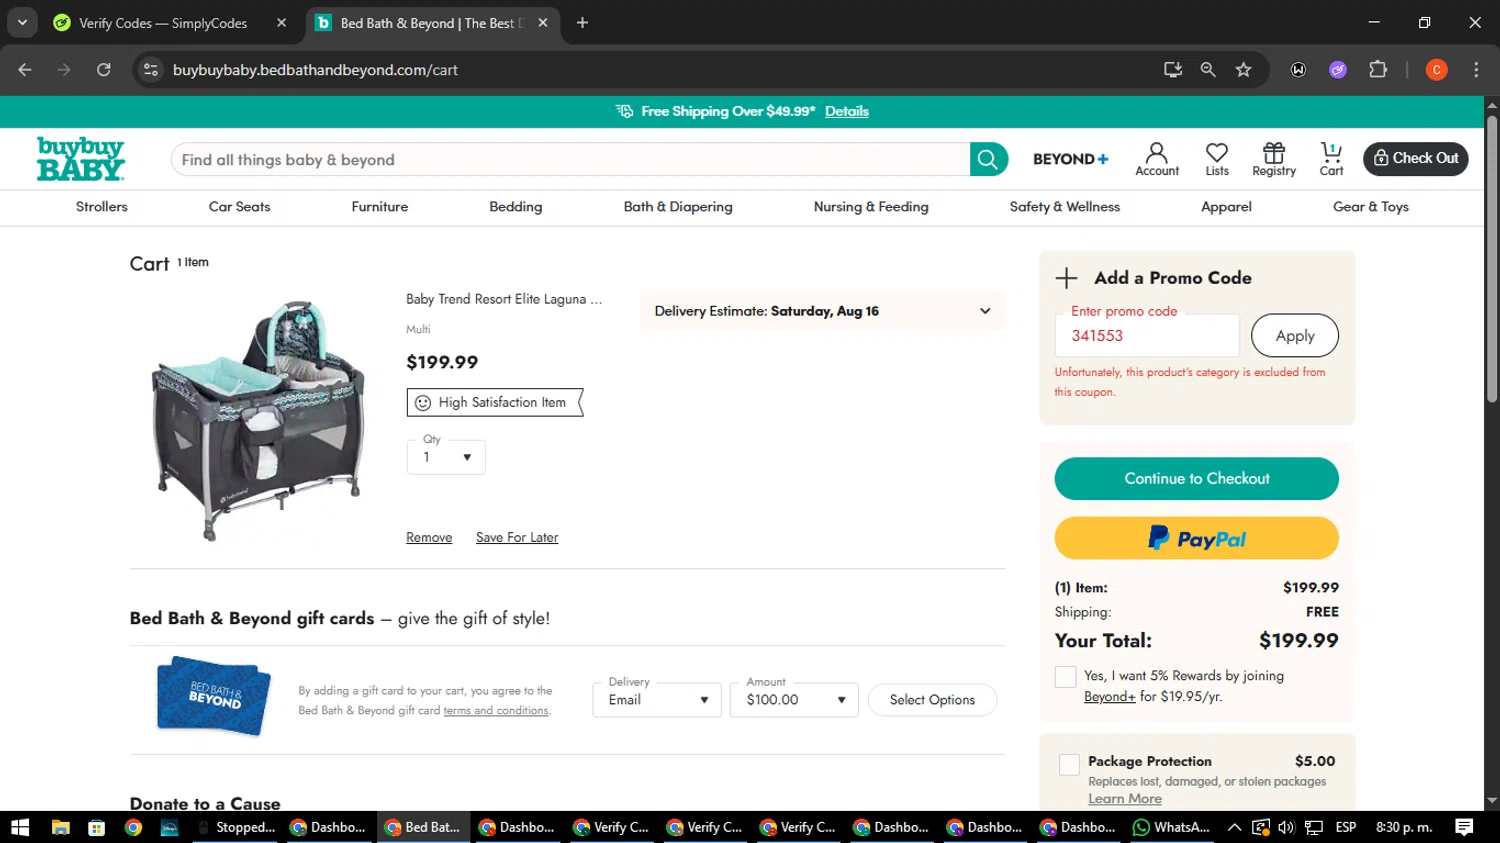Screen dimensions: 1500x843
Task: Open the Apparel category
Action: [1226, 207]
